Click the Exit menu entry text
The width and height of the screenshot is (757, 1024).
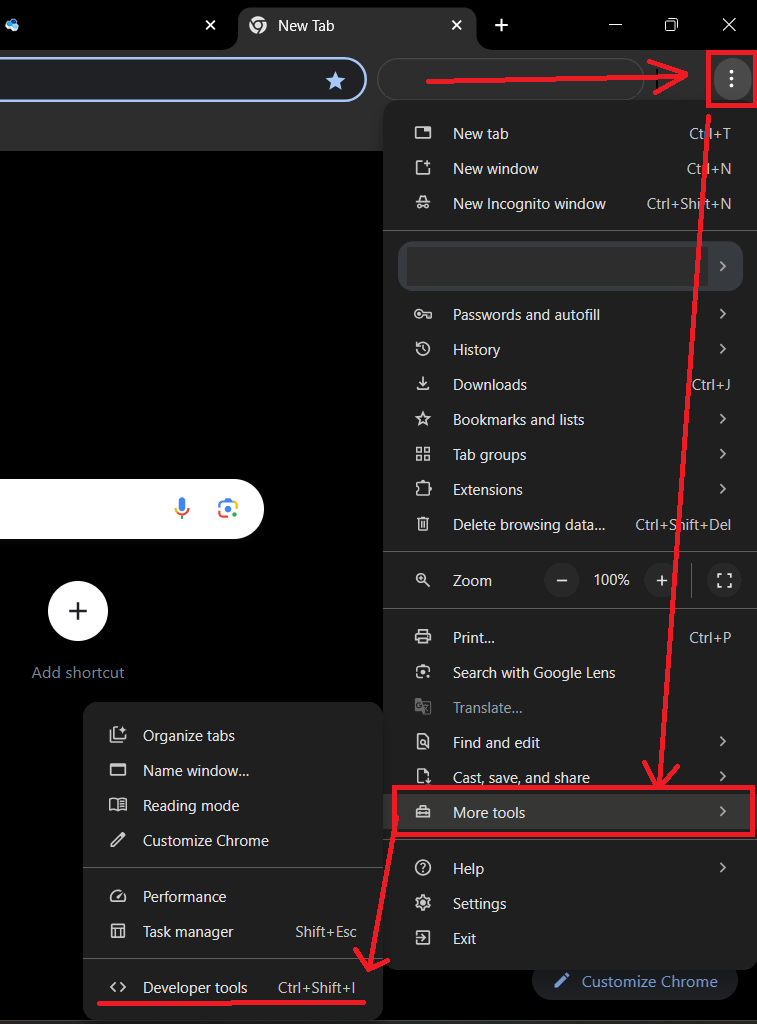click(464, 938)
